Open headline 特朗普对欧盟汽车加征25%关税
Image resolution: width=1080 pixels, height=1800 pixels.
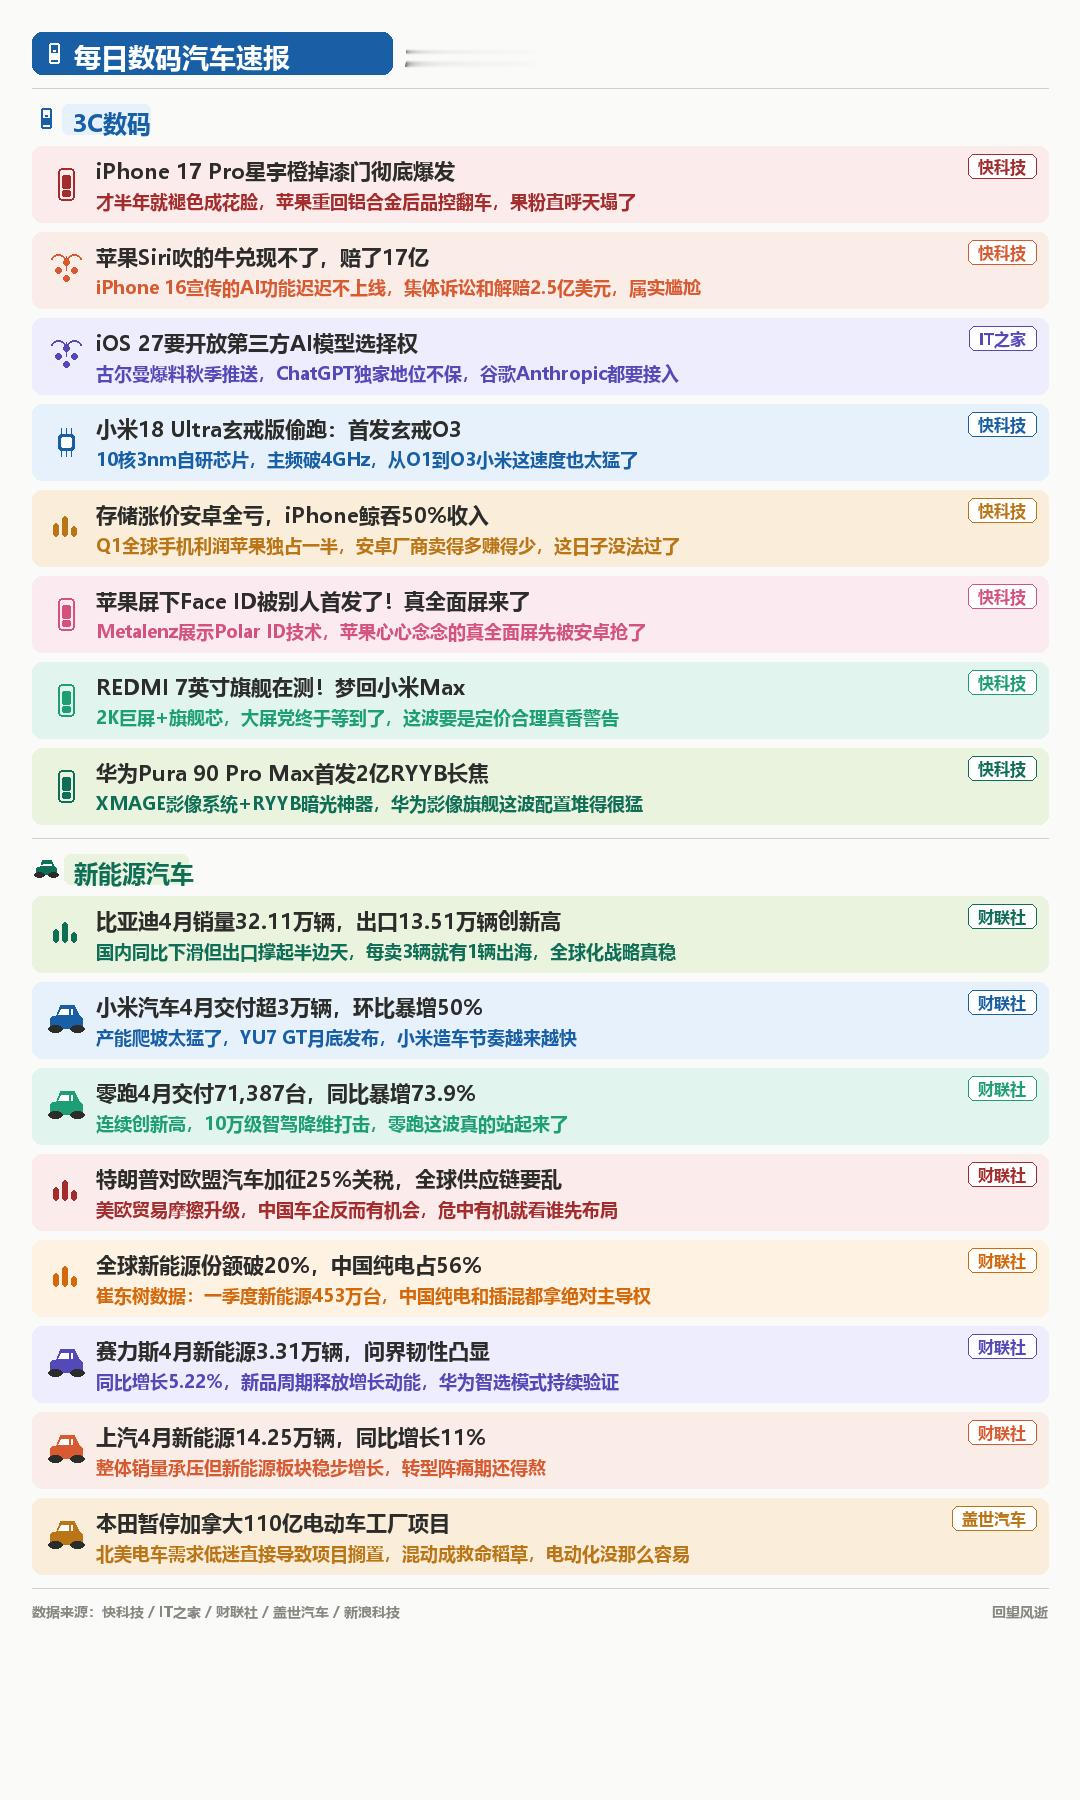coord(328,1179)
